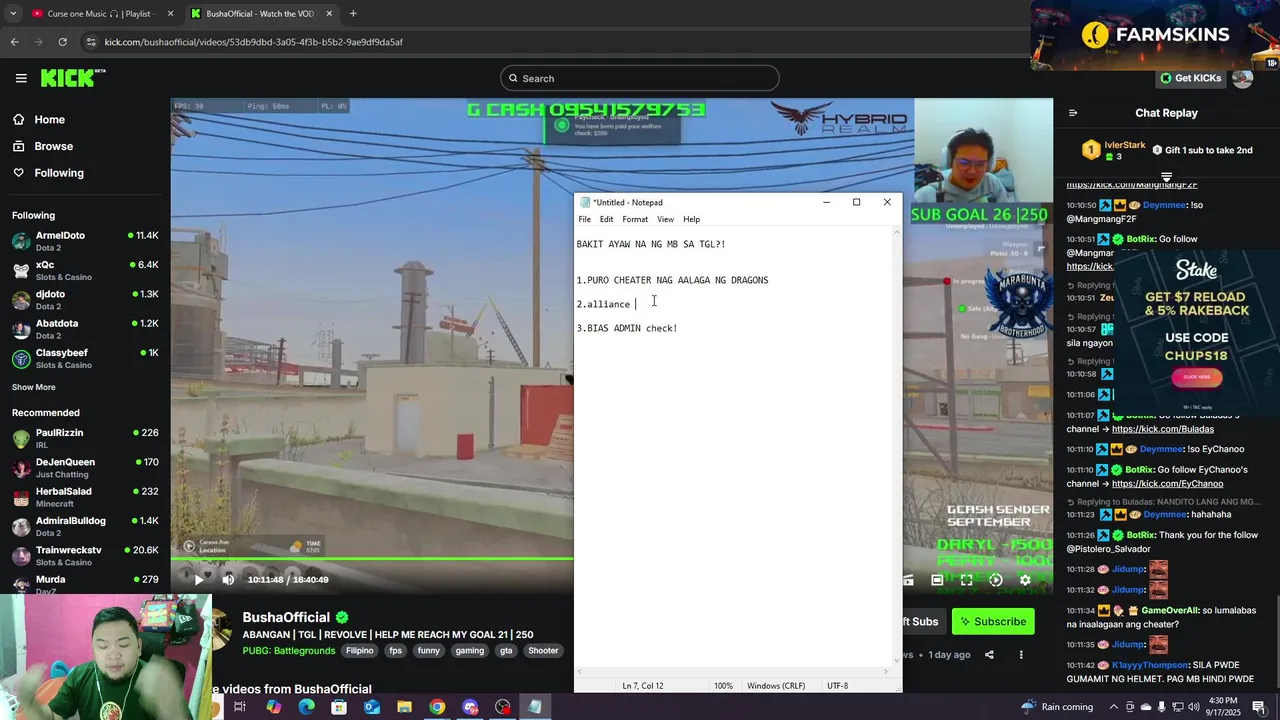Click the browser address bar URL
The height and width of the screenshot is (720, 1280).
(254, 42)
